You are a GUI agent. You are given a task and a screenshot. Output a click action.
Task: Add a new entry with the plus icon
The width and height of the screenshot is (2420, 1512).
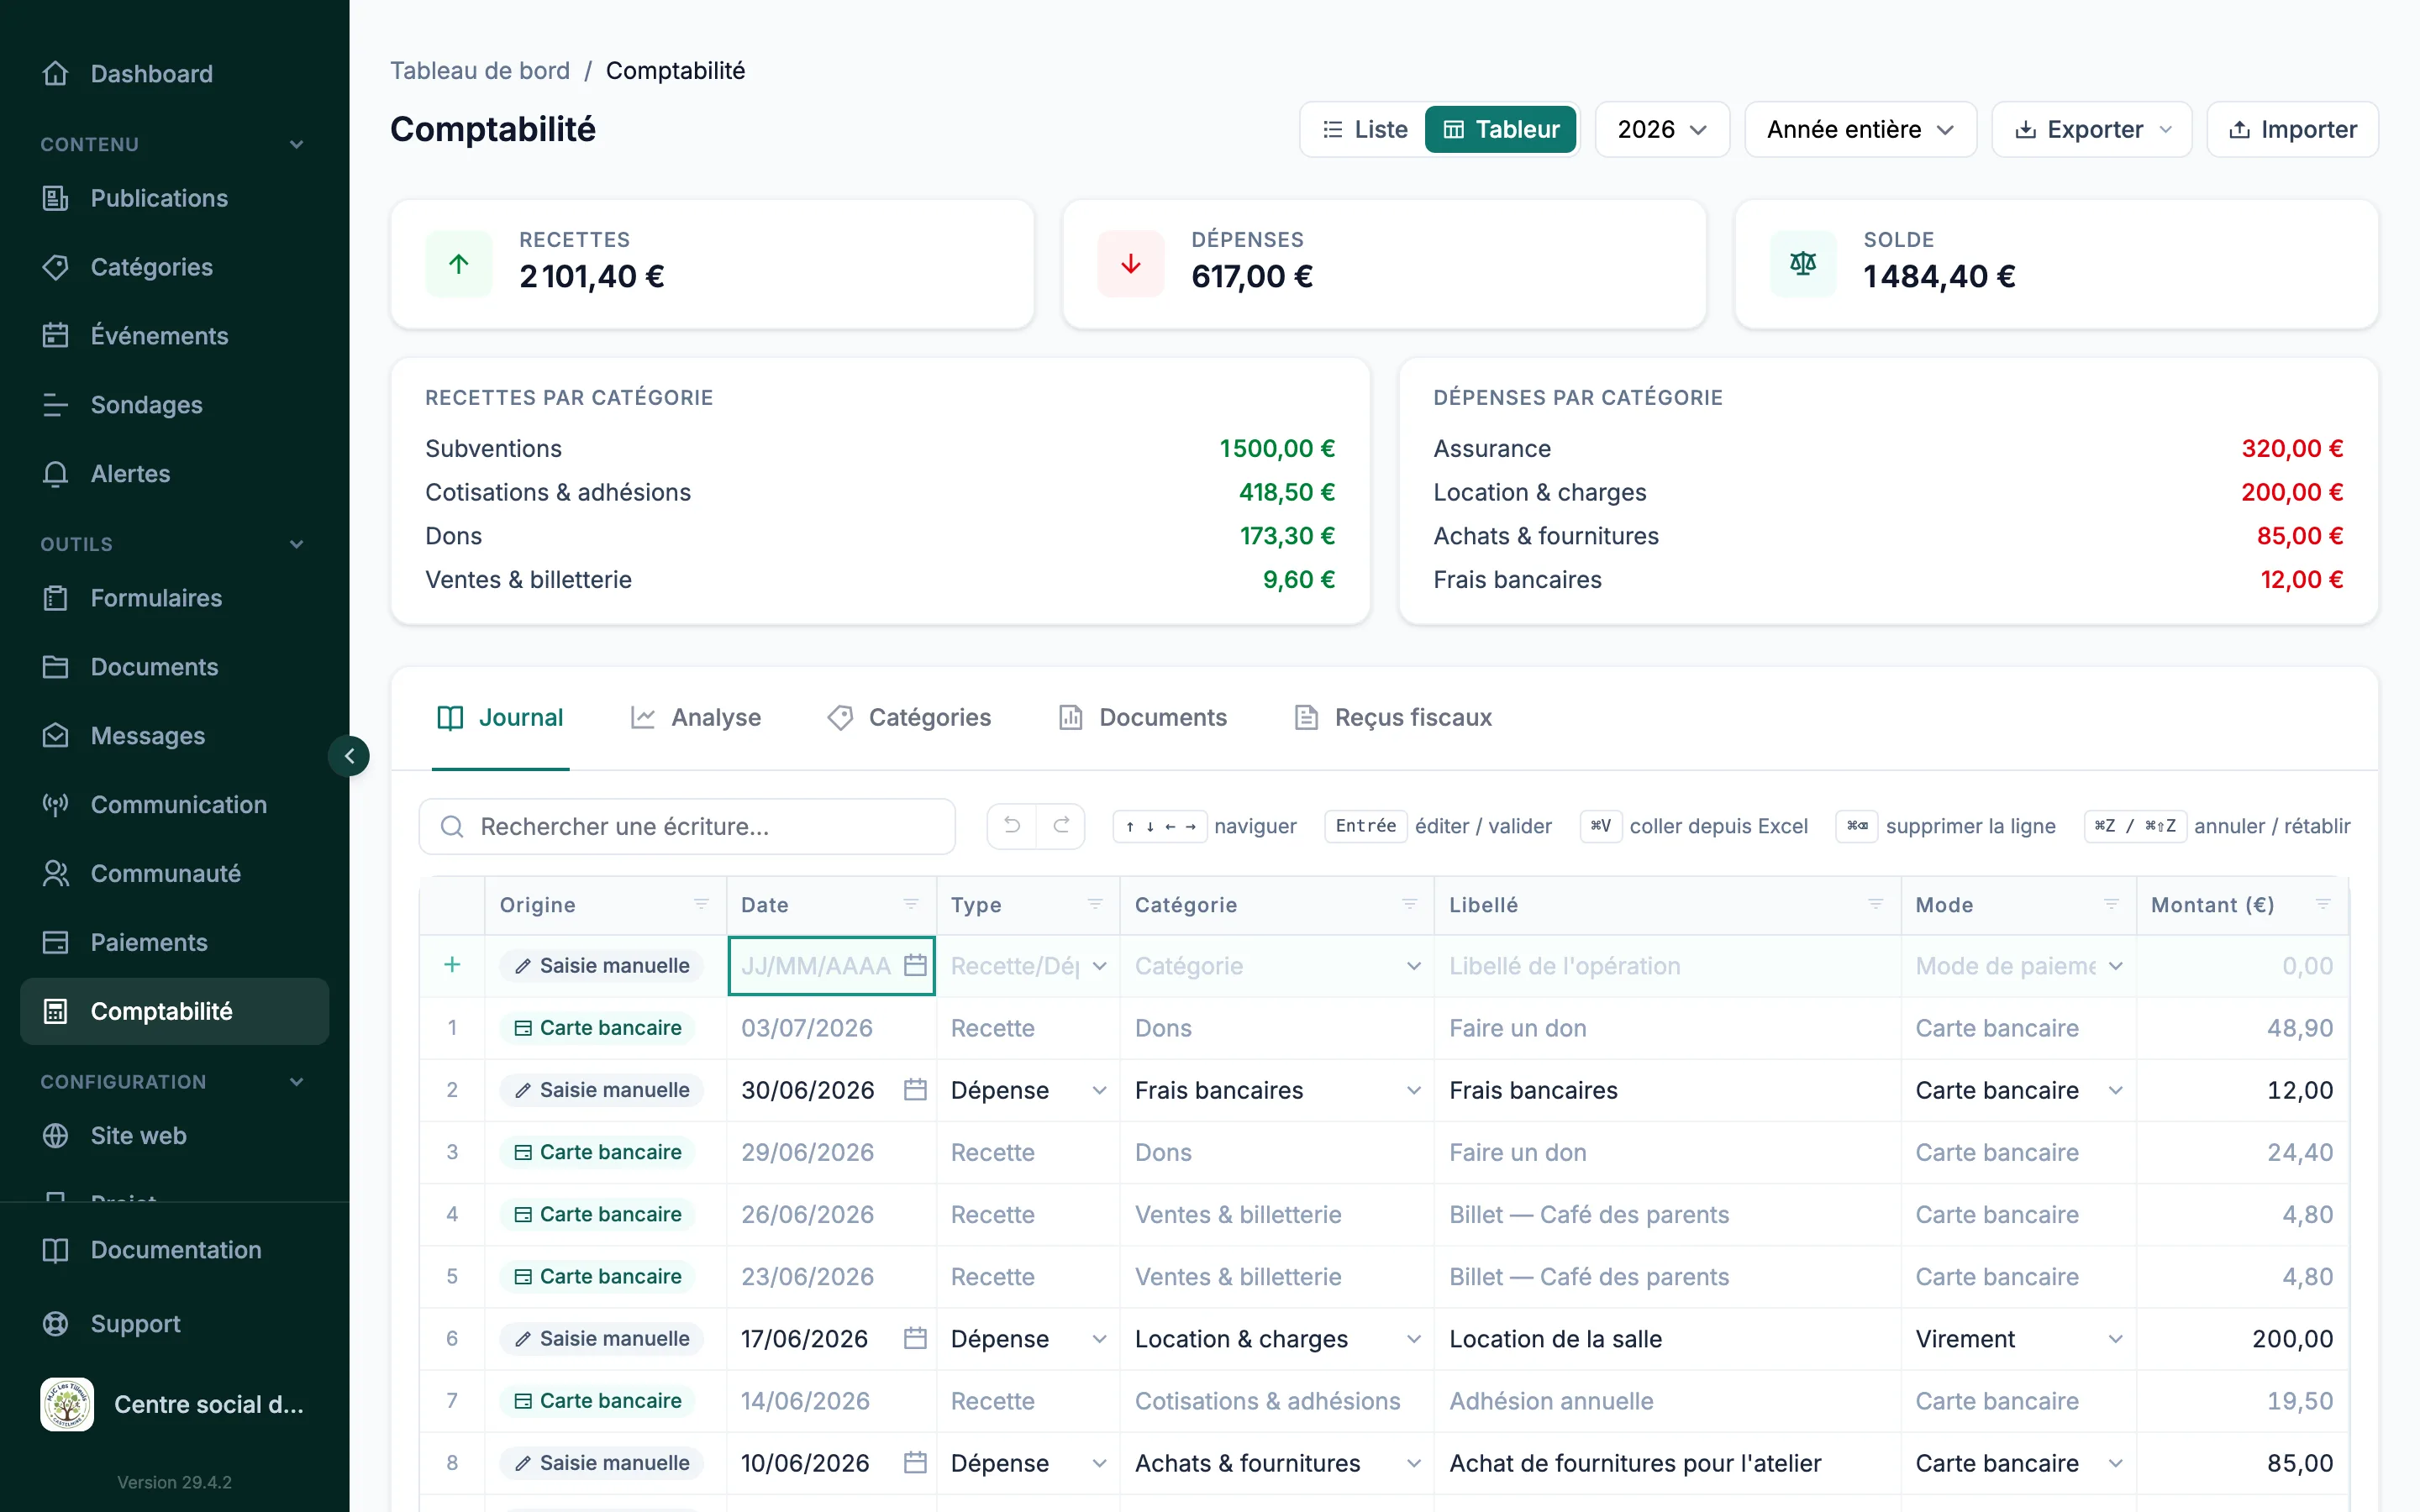tap(452, 965)
